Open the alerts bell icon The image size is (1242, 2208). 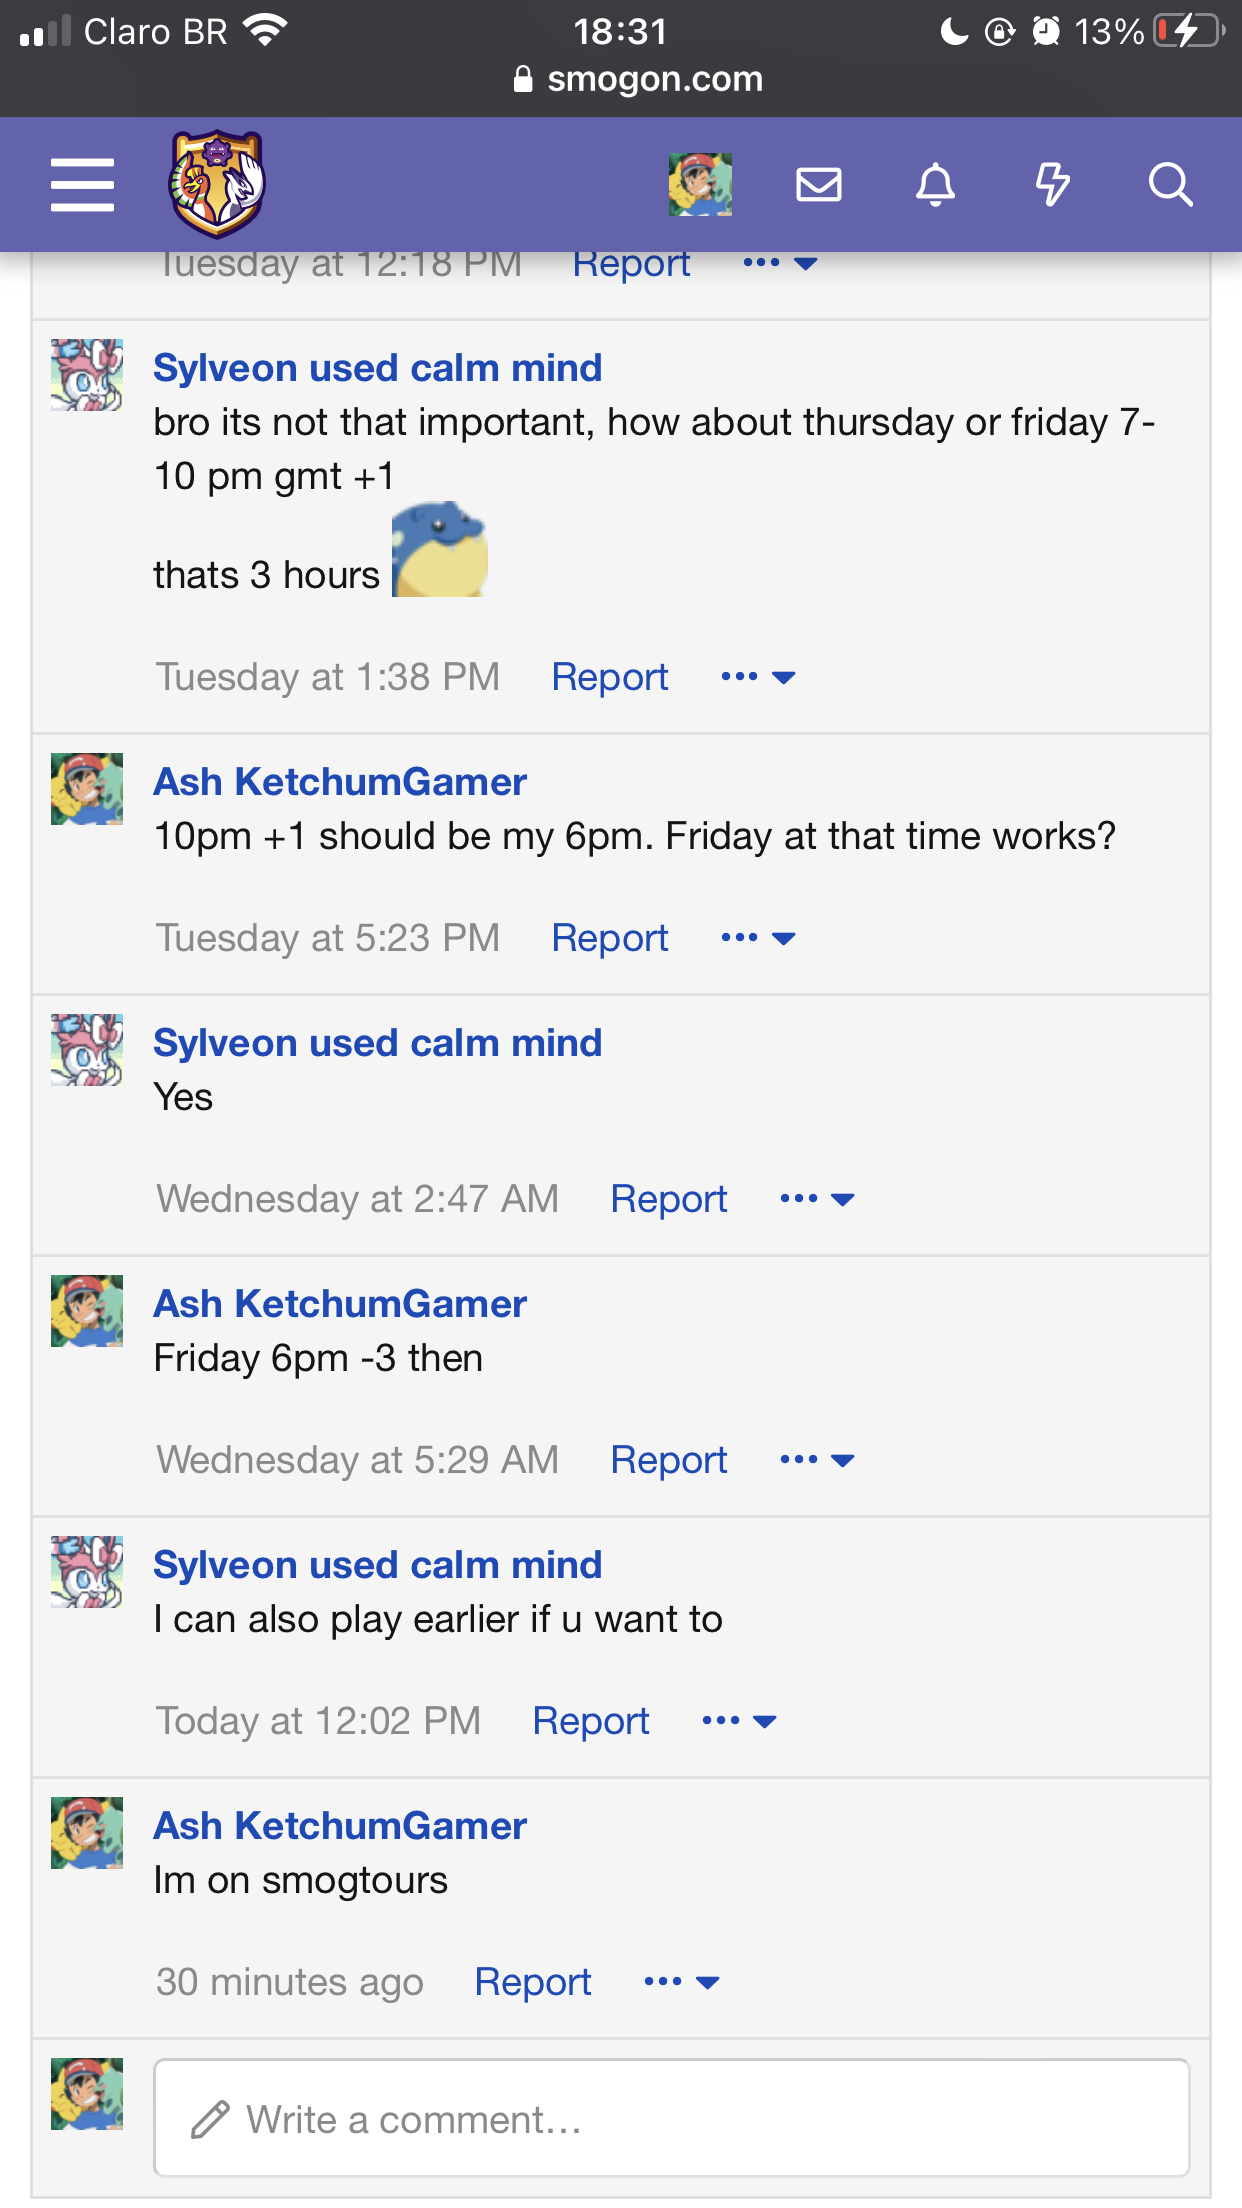click(x=935, y=185)
